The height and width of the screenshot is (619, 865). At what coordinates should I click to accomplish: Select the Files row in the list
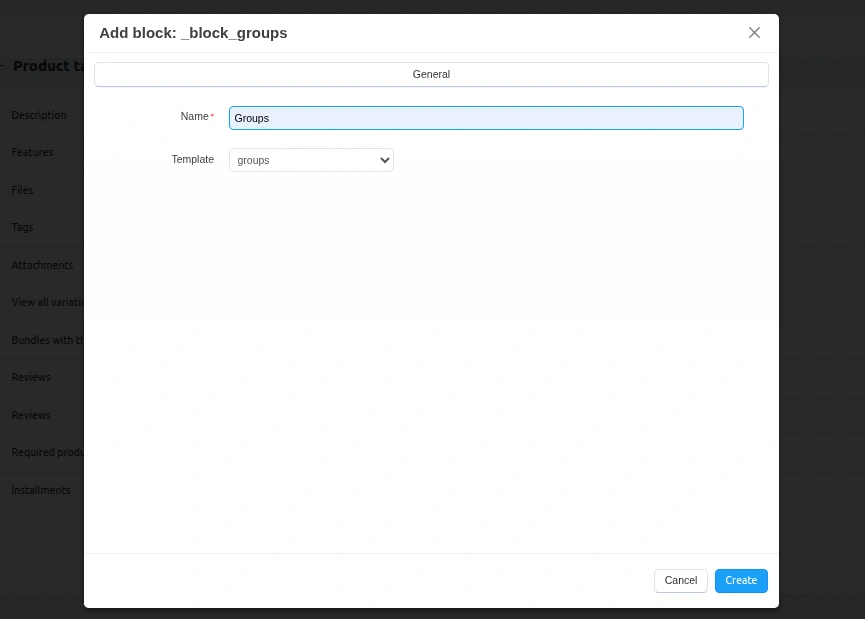[x=23, y=190]
